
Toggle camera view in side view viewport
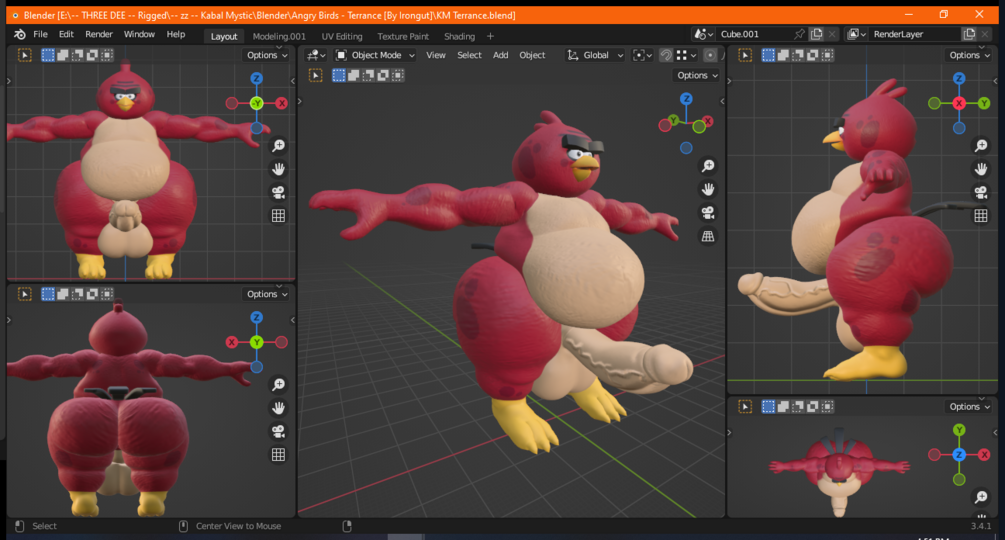(x=981, y=192)
